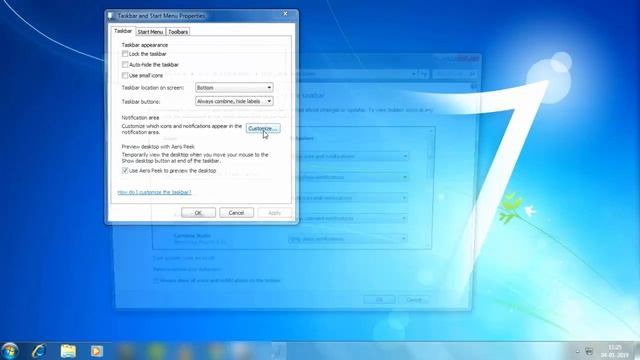This screenshot has width=640, height=360.
Task: Click OK in Taskbar Properties dialog
Action: (198, 213)
